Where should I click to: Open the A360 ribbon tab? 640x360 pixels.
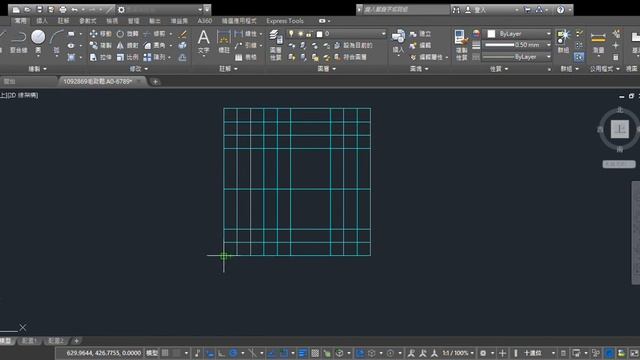click(x=204, y=20)
